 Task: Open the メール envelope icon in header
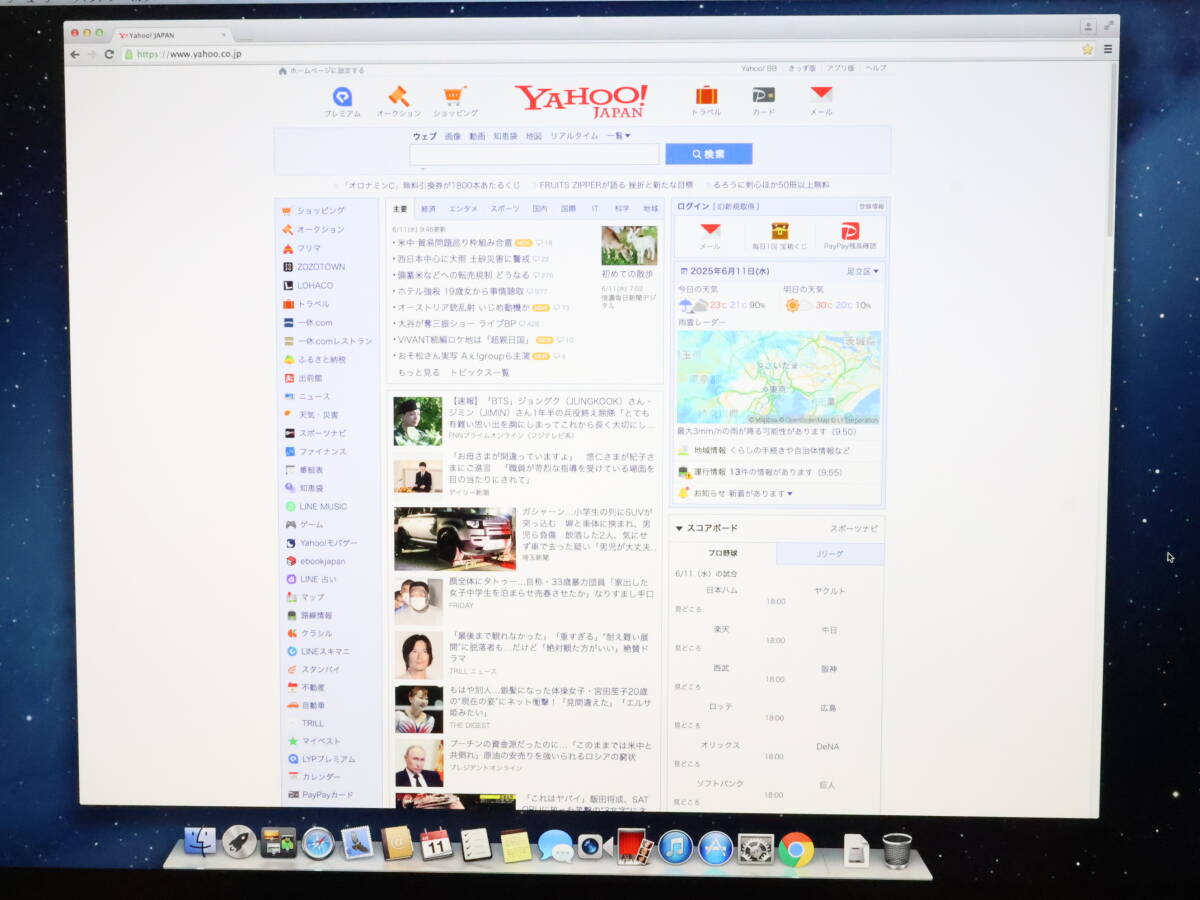coord(821,95)
